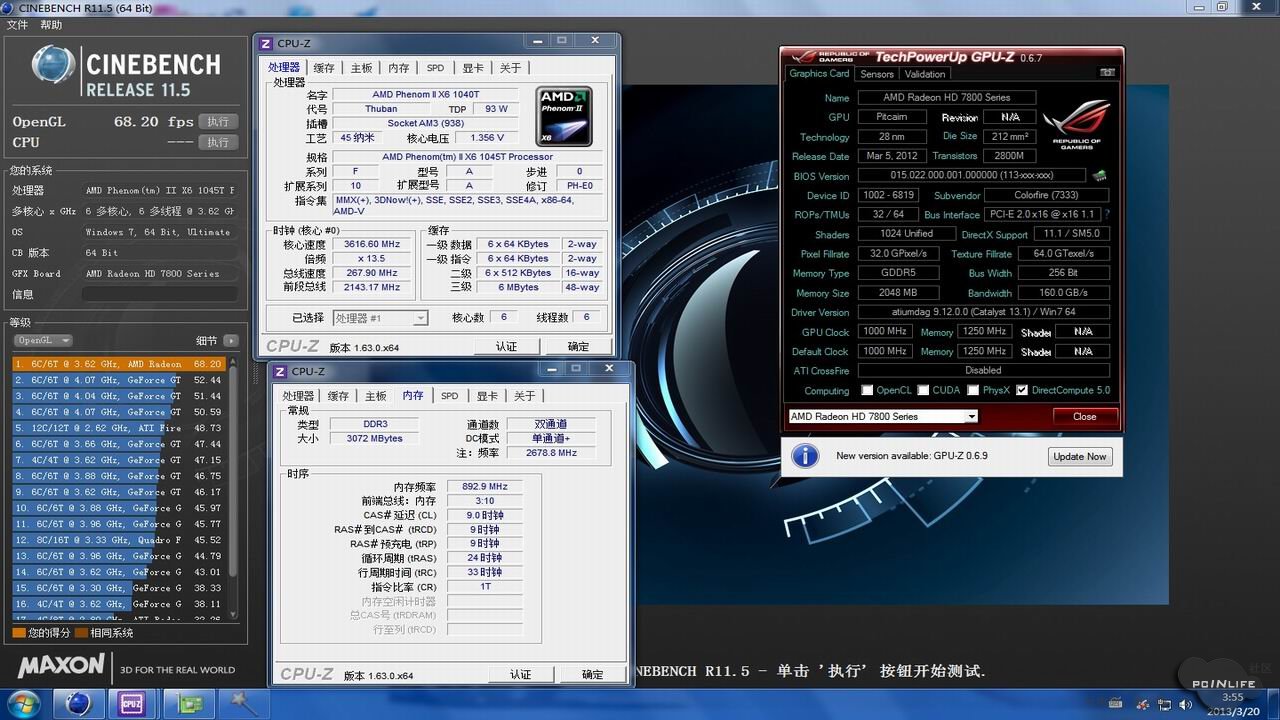This screenshot has width=1280, height=720.
Task: Click the upper CPU-Z window title icon
Action: tap(266, 43)
